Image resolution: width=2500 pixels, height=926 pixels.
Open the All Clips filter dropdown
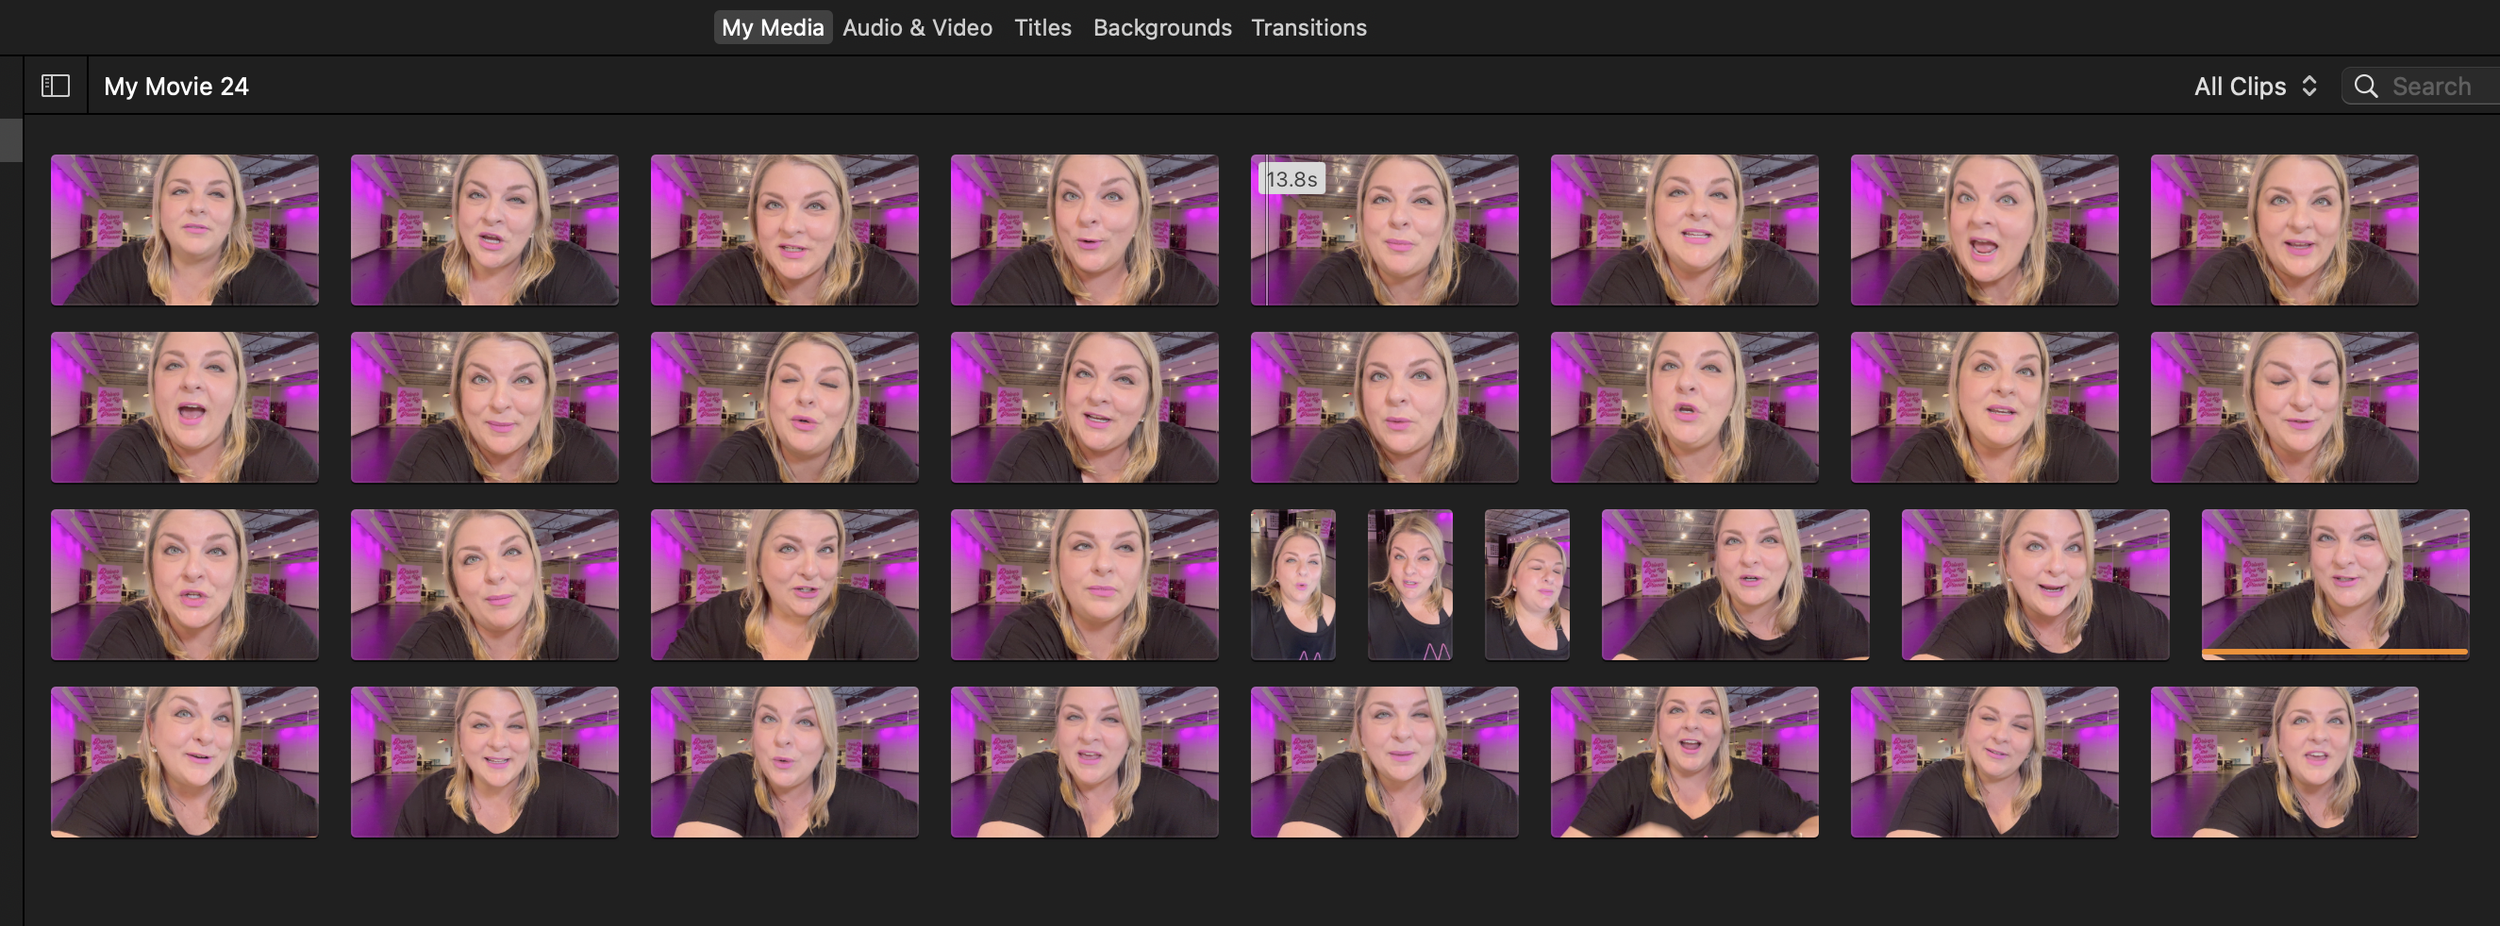(x=2255, y=87)
